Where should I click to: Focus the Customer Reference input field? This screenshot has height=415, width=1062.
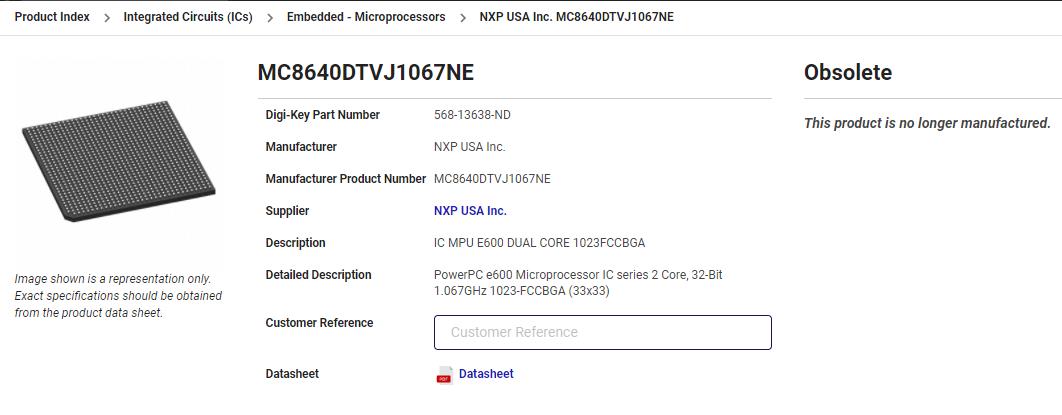(603, 332)
